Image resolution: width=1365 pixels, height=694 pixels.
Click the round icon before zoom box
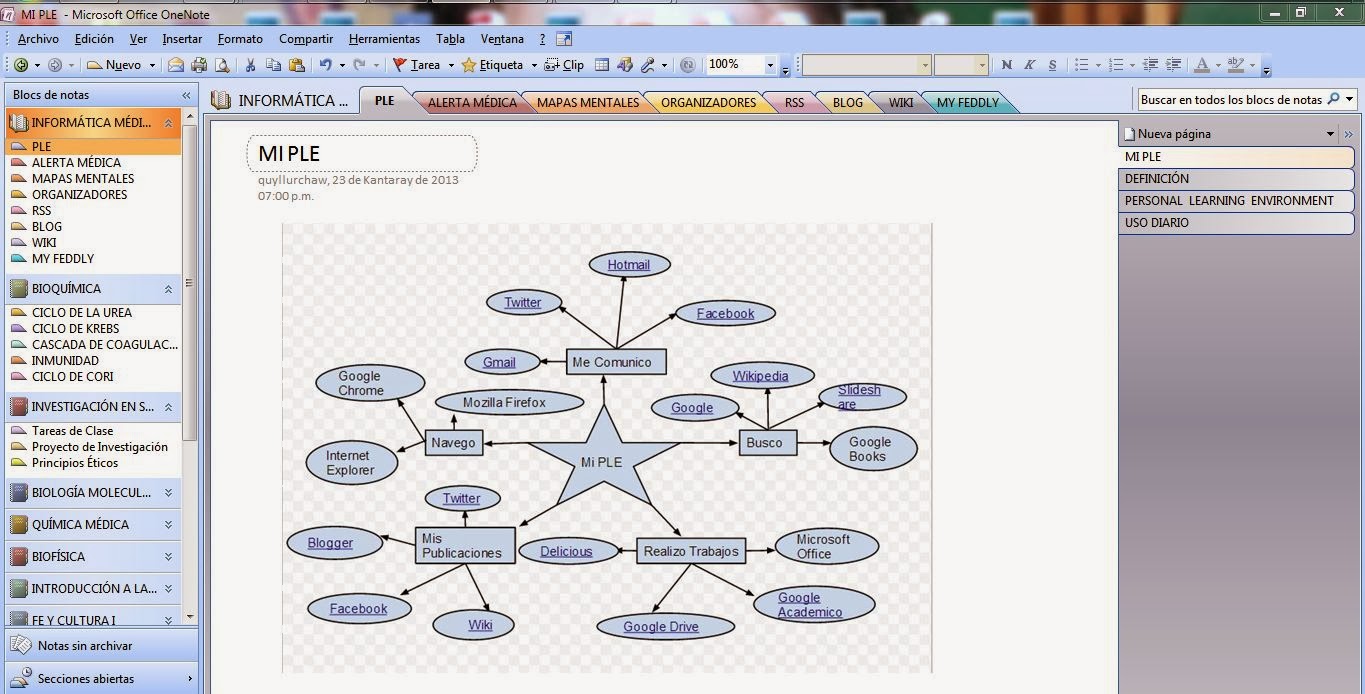pos(687,65)
